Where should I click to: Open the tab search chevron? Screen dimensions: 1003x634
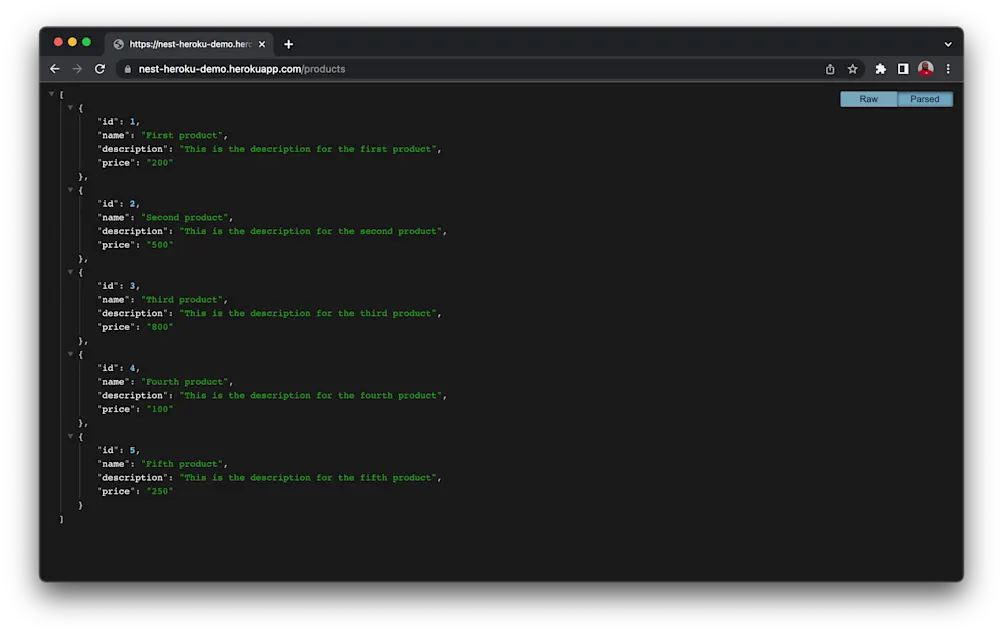pos(947,43)
